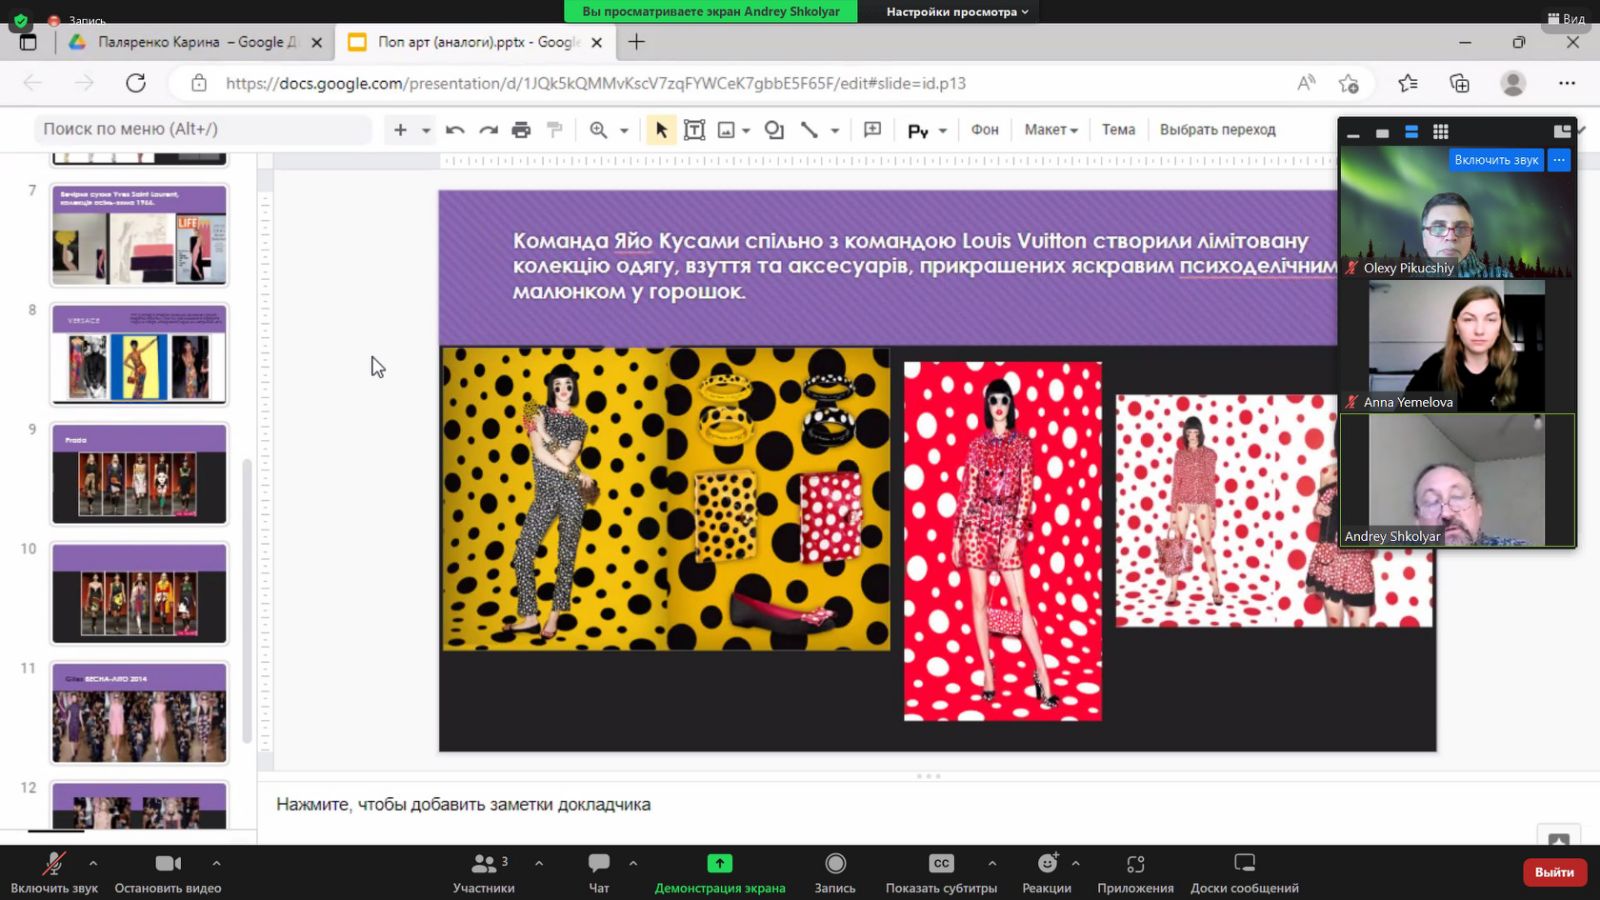Toggle the side-by-side layout icon in the video panel
Viewport: 1600px width, 900px height.
(1562, 132)
